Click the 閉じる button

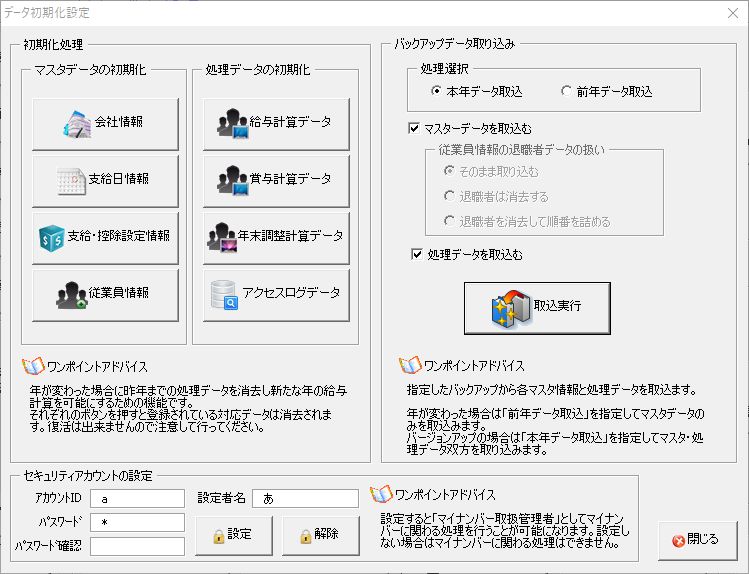[696, 540]
